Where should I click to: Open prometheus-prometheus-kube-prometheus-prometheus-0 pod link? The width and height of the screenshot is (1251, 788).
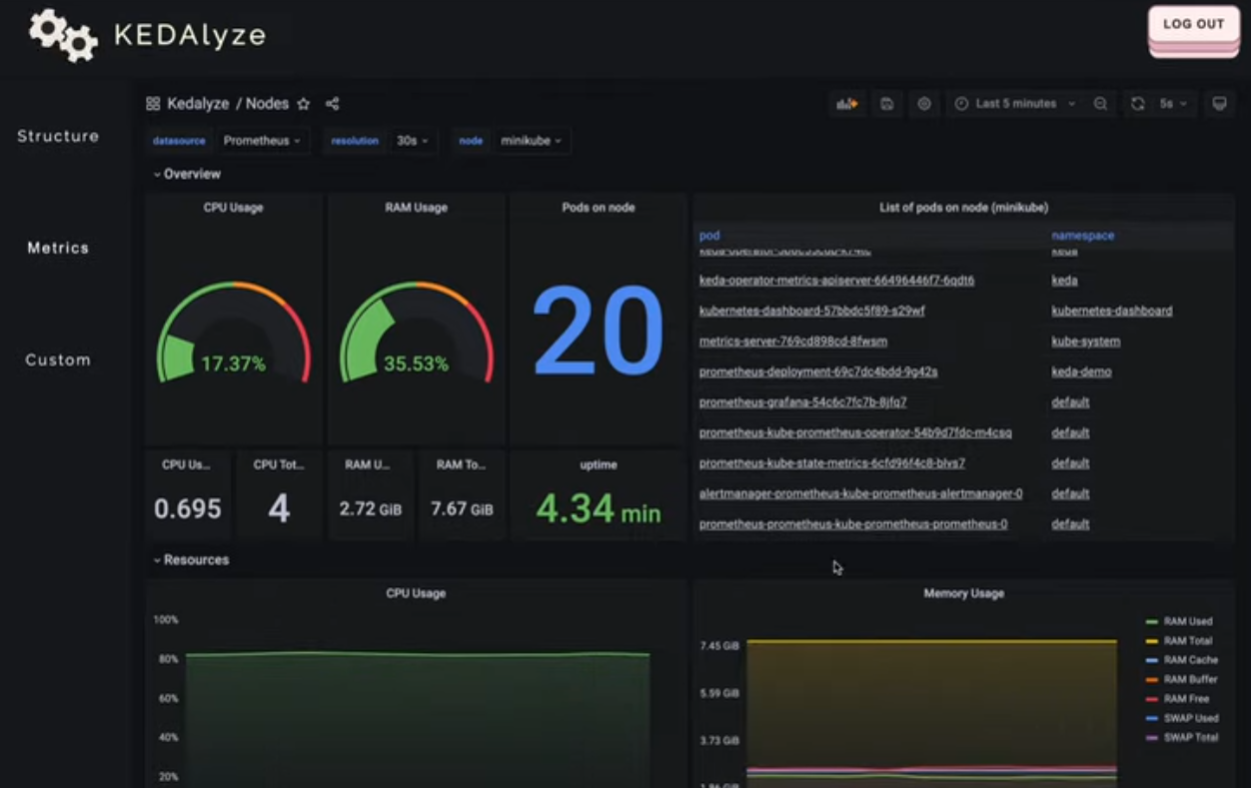tap(853, 524)
